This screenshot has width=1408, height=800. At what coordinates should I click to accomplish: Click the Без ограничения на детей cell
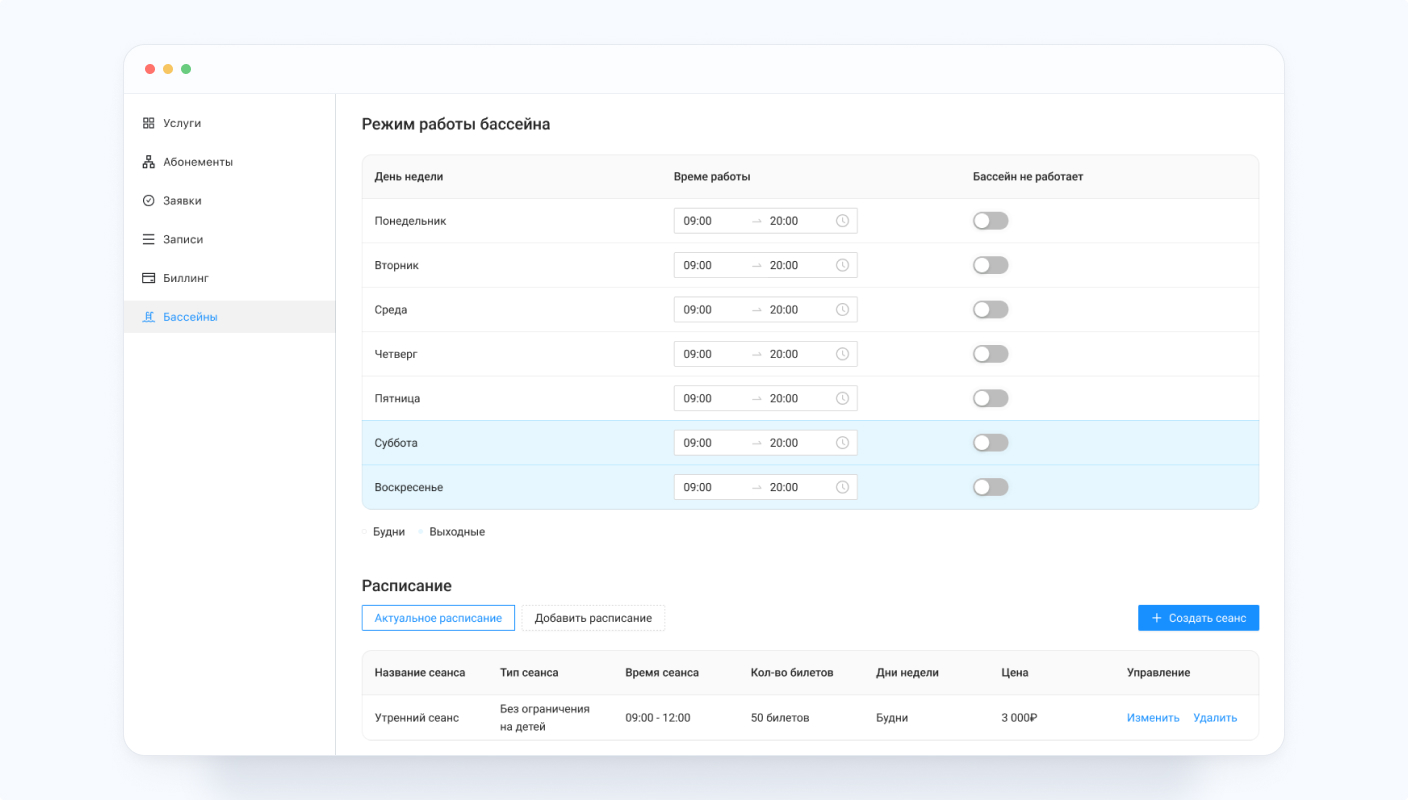point(545,718)
